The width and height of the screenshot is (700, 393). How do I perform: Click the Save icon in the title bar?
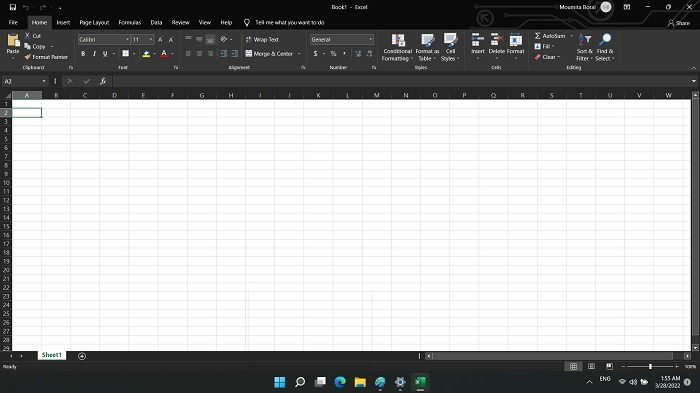coord(13,7)
